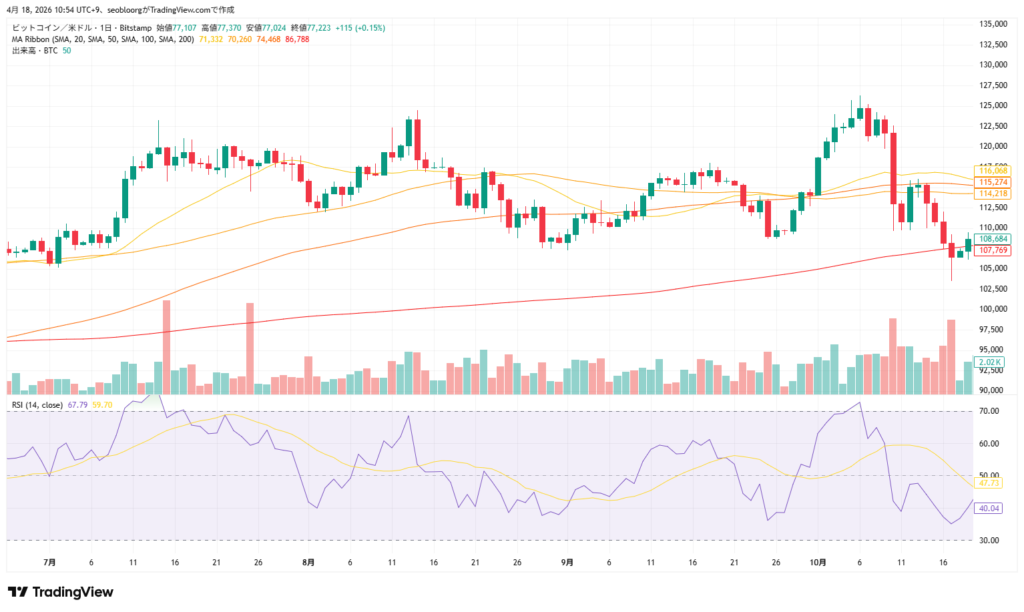The width and height of the screenshot is (1024, 612).
Task: Click the 47.73 RSI average tag
Action: pyautogui.click(x=989, y=483)
